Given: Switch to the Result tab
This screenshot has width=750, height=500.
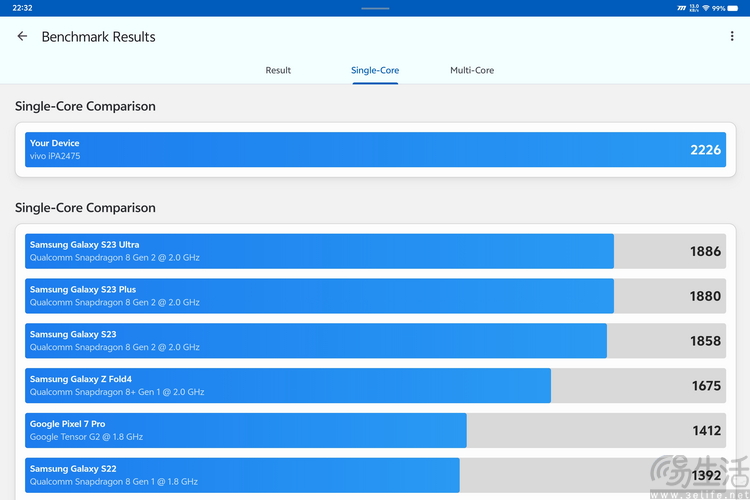Looking at the screenshot, I should [278, 70].
